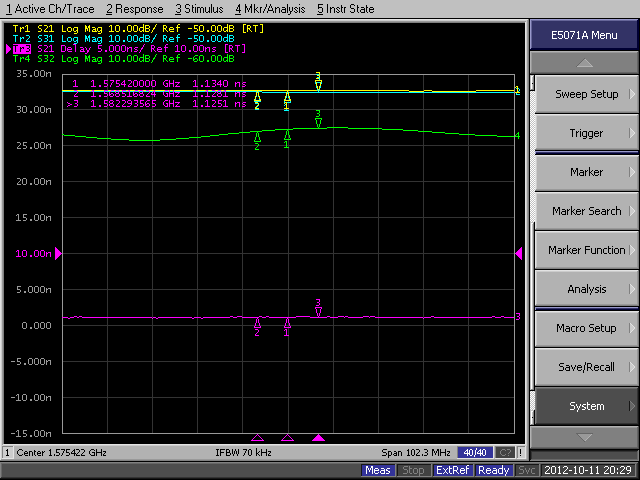Open the Mkr/Analysis menu
The height and width of the screenshot is (480, 640).
click(270, 9)
